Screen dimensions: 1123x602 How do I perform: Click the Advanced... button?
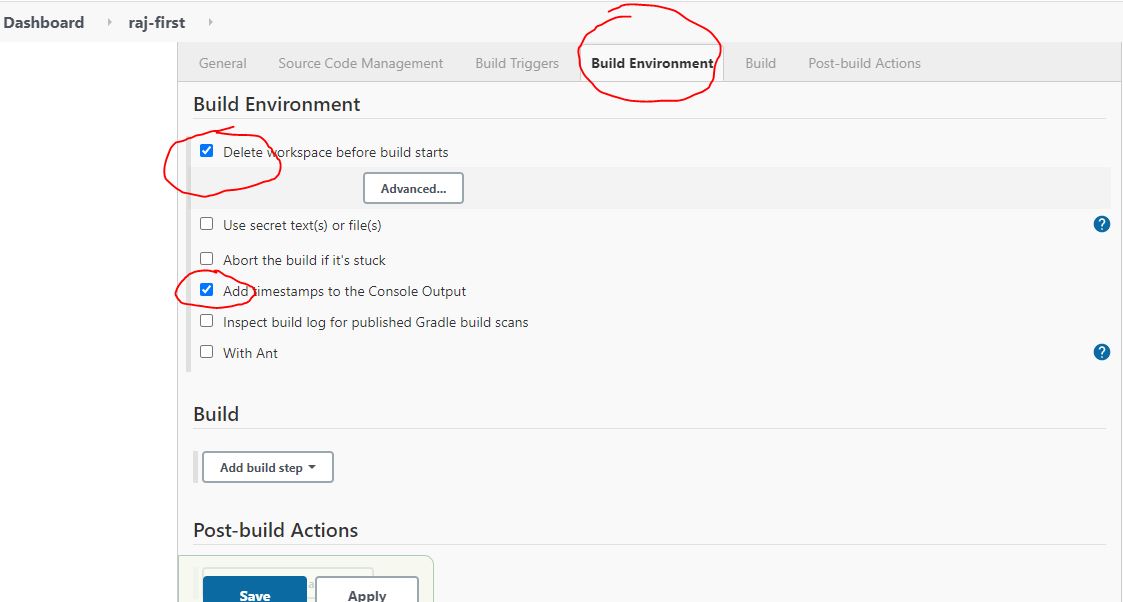click(413, 189)
